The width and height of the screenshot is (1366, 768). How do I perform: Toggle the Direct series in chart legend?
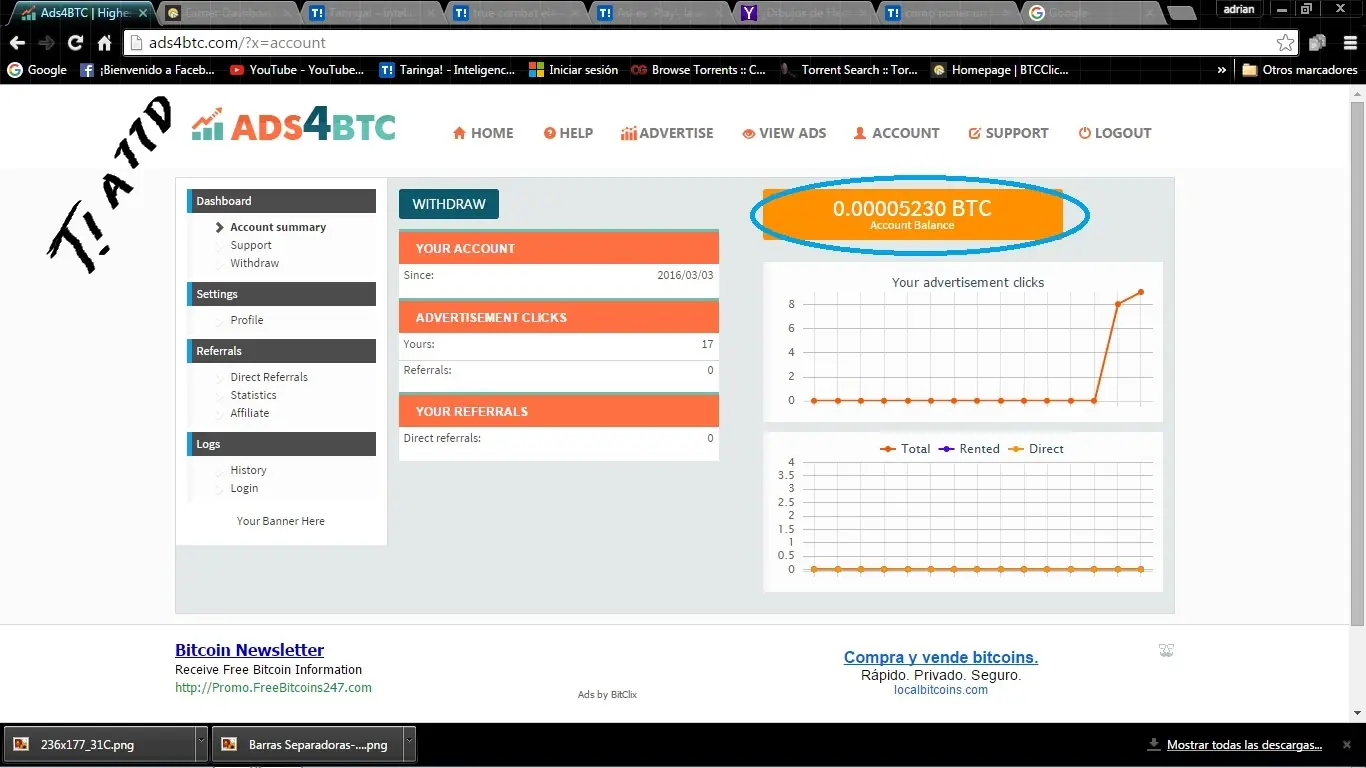point(1036,449)
